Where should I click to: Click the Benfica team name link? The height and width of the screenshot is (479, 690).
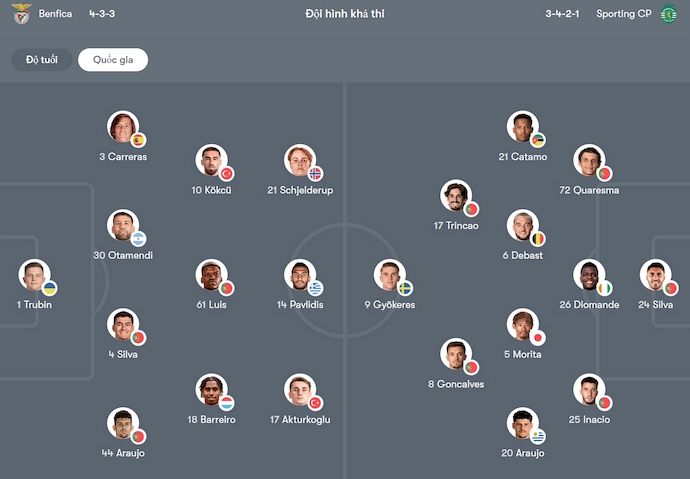(x=56, y=14)
